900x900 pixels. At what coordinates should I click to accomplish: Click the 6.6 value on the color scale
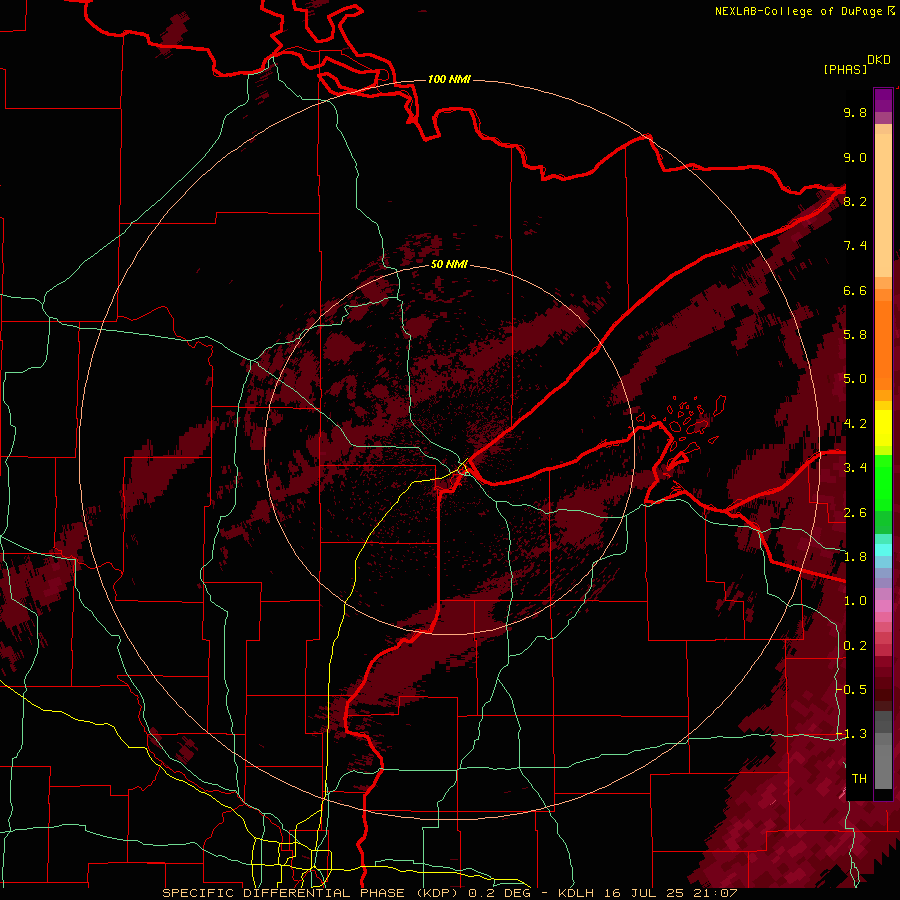(x=855, y=290)
